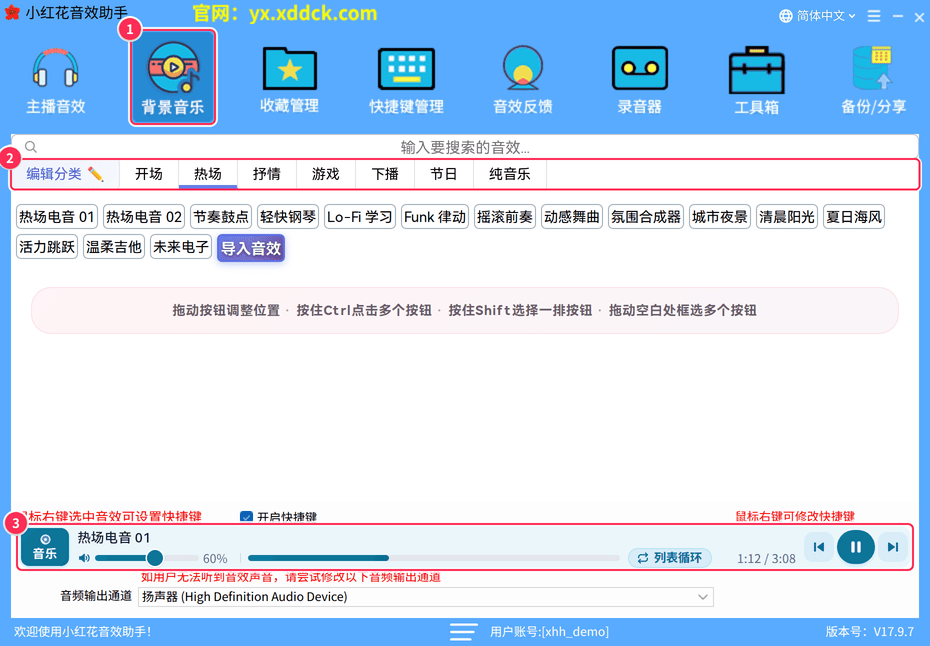
Task: Click the 导入音效 import button
Action: pos(251,248)
